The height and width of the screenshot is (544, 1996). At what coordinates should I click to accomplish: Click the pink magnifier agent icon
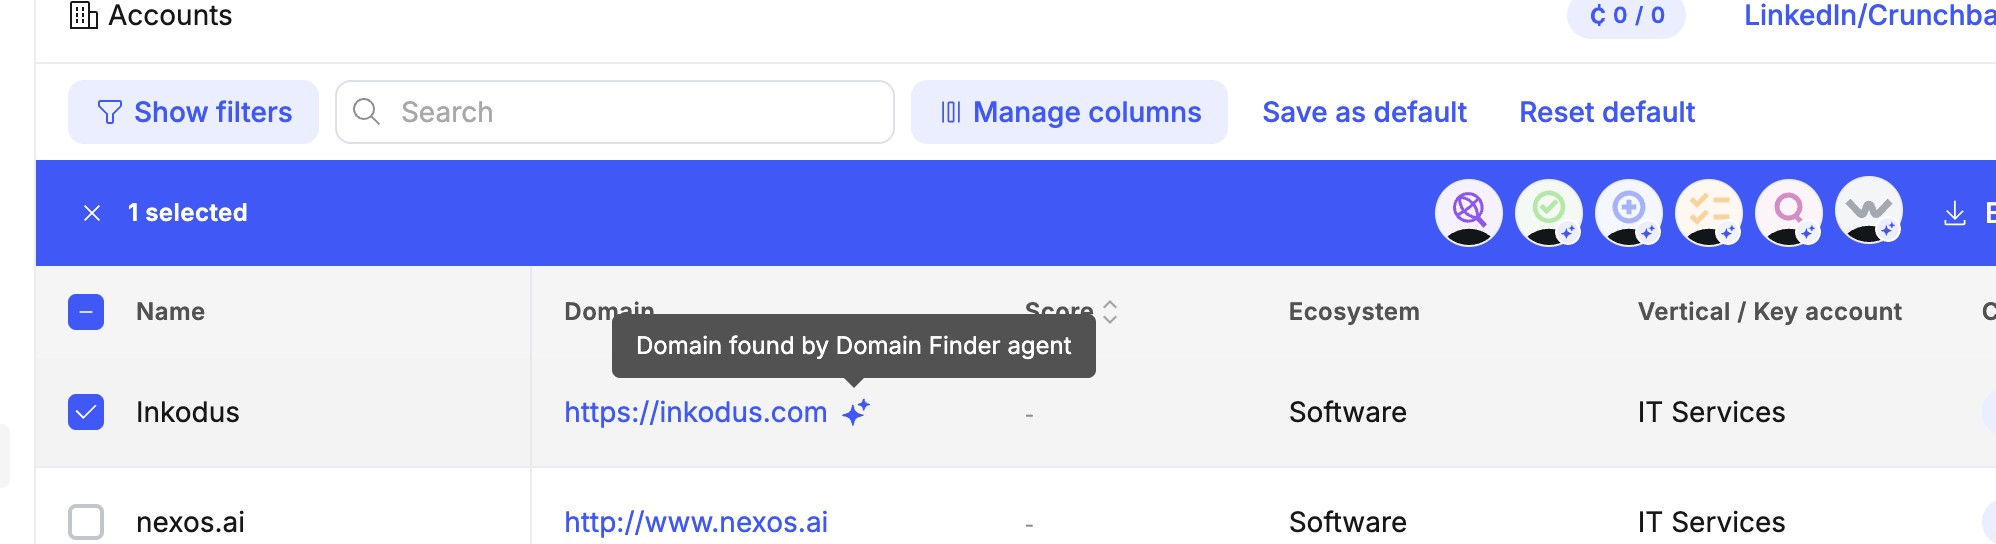(1788, 212)
